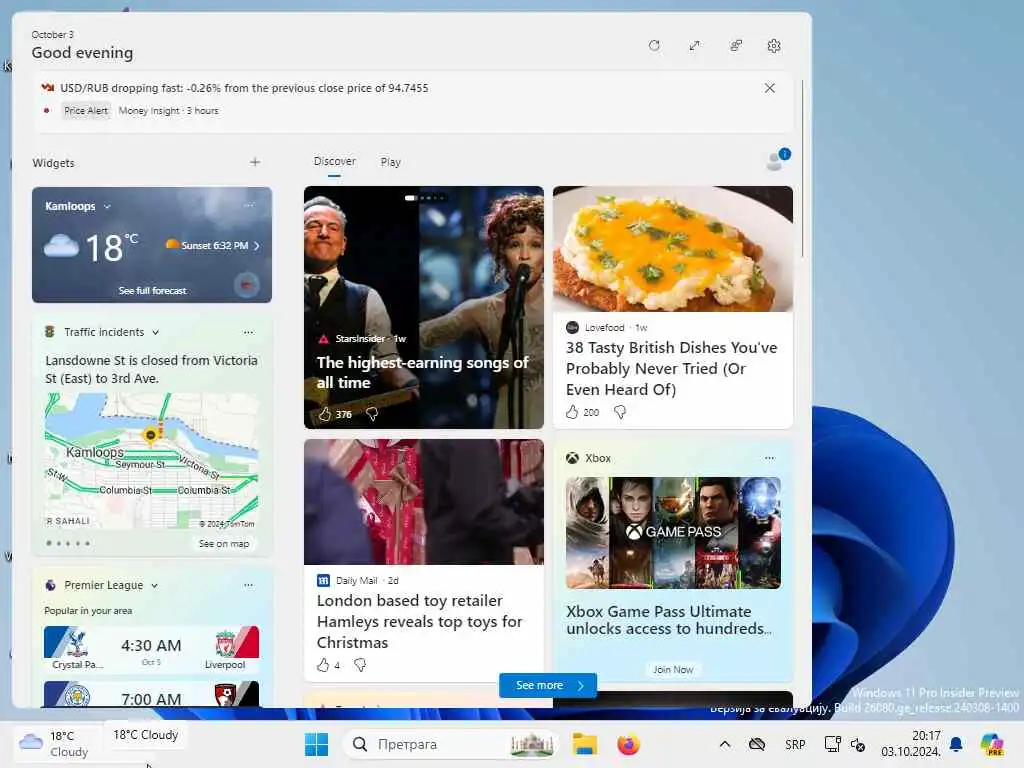Open Crystal Palace vs Liverpool 4:30 AM match
The image size is (1024, 768).
tap(152, 648)
